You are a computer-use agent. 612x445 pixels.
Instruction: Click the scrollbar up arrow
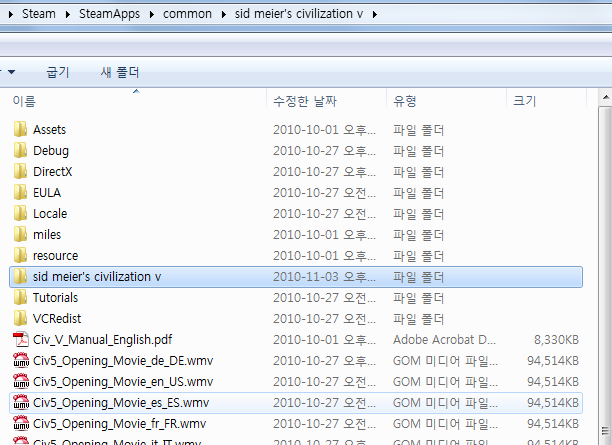605,98
